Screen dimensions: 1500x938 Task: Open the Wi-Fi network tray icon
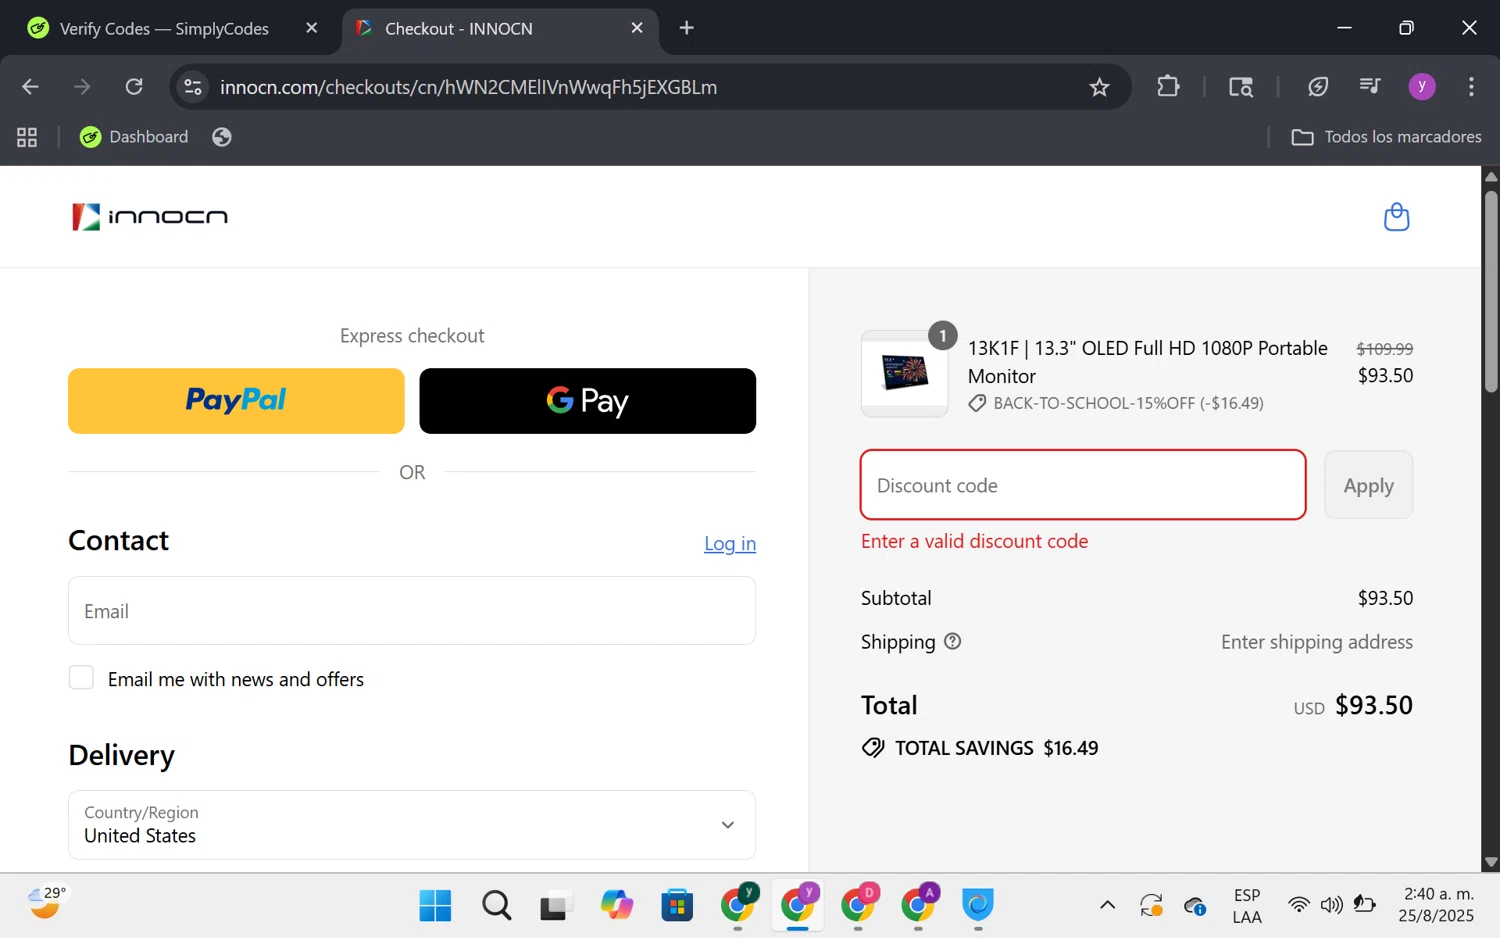(1298, 905)
